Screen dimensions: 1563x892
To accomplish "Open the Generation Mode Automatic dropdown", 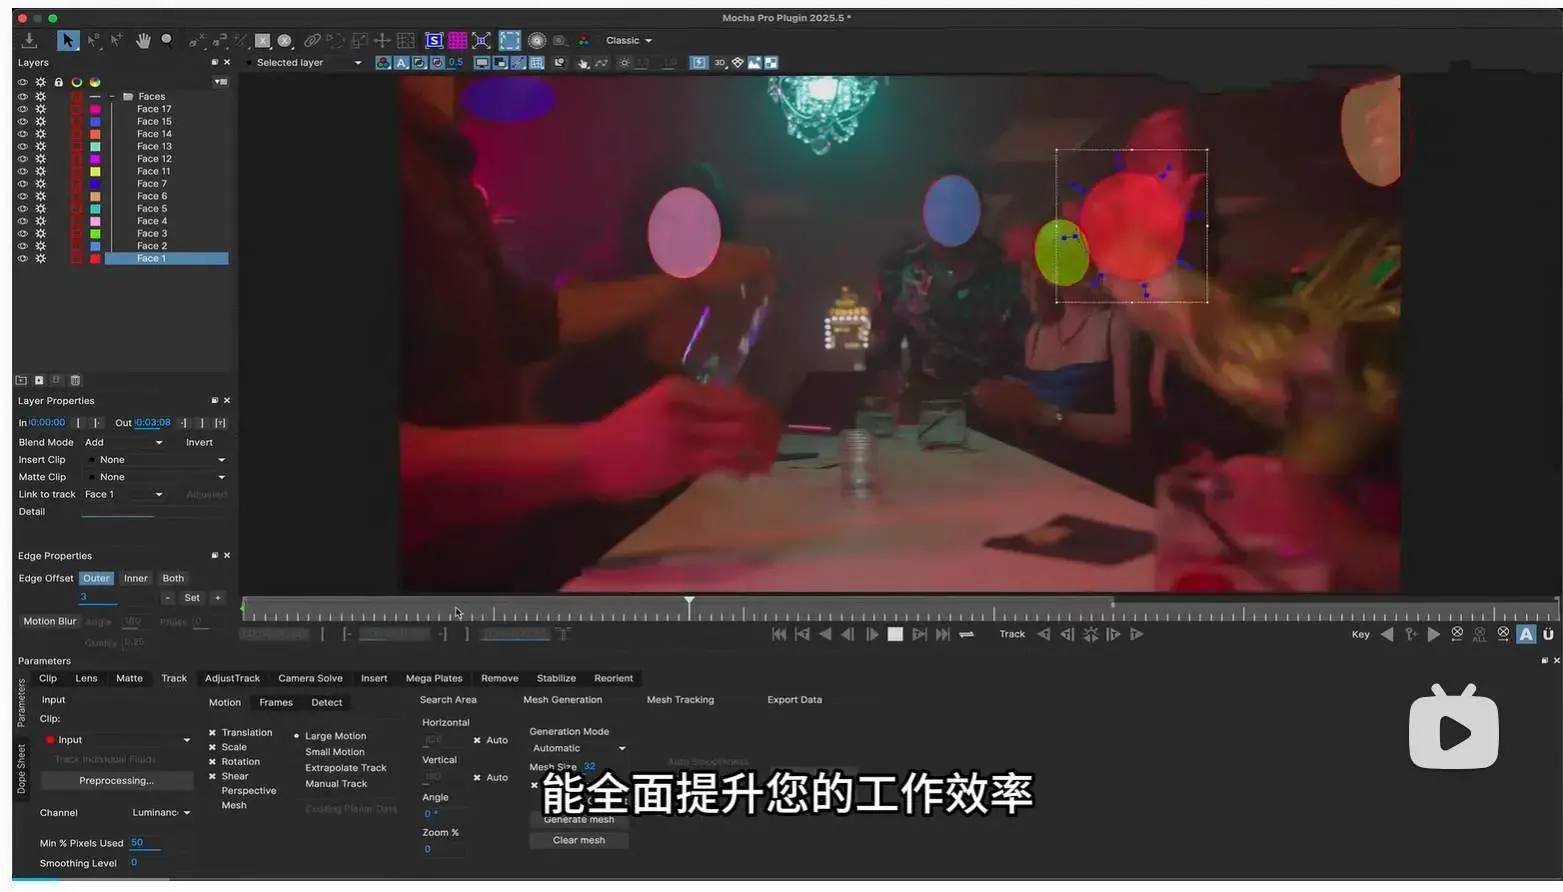I will tap(578, 747).
